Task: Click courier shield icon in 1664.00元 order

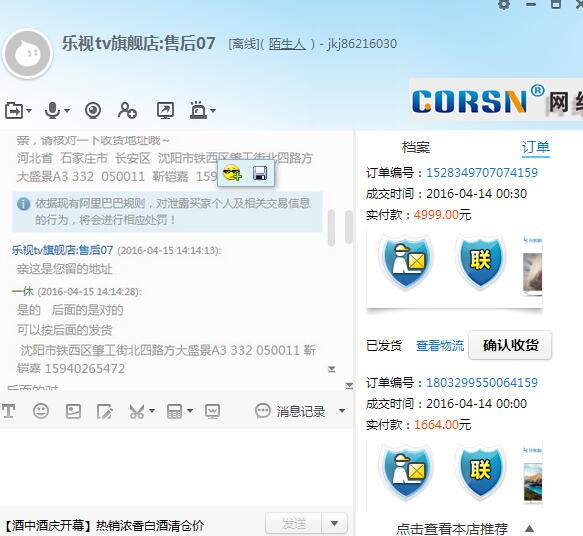Action: click(x=406, y=472)
